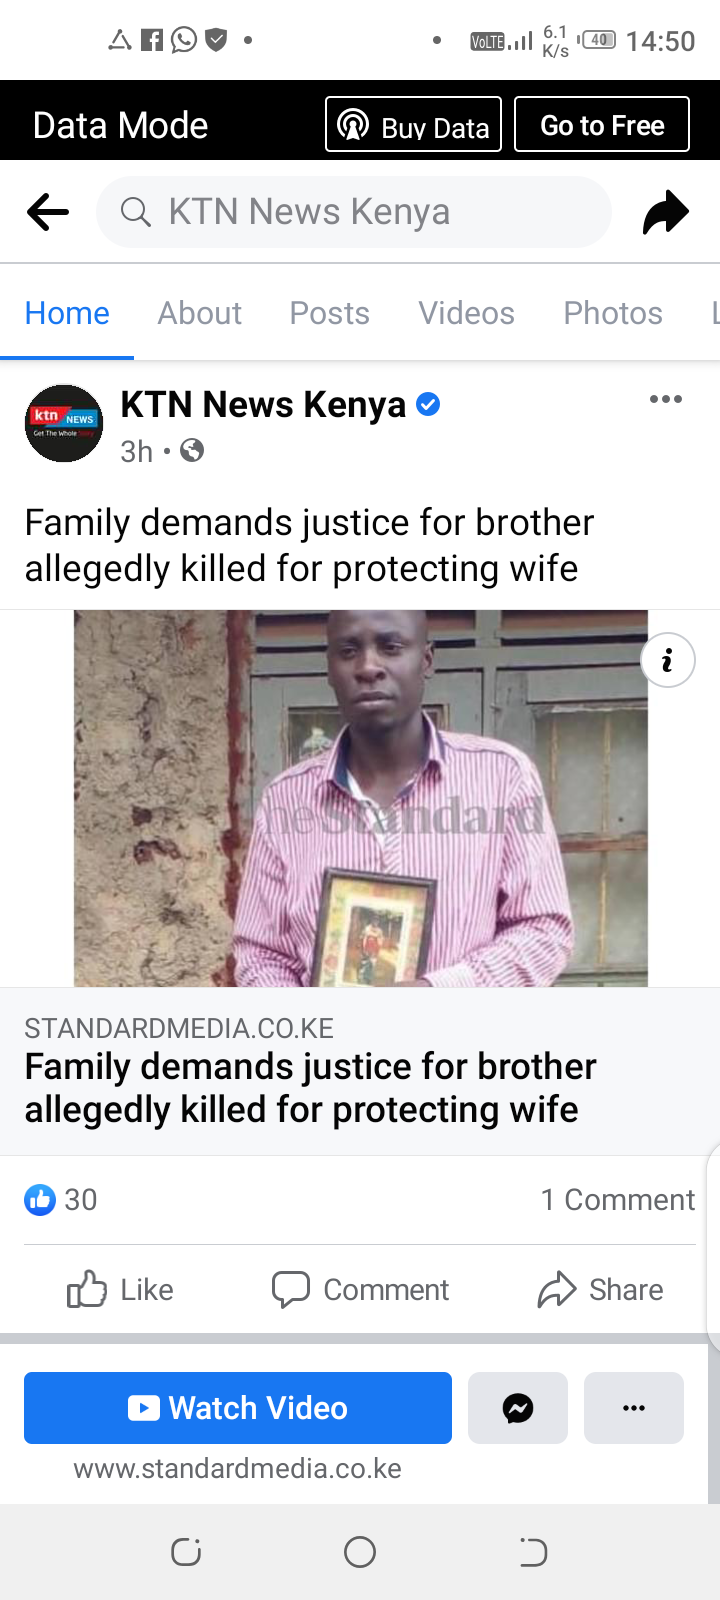
Task: Comment on the post
Action: [x=360, y=1289]
